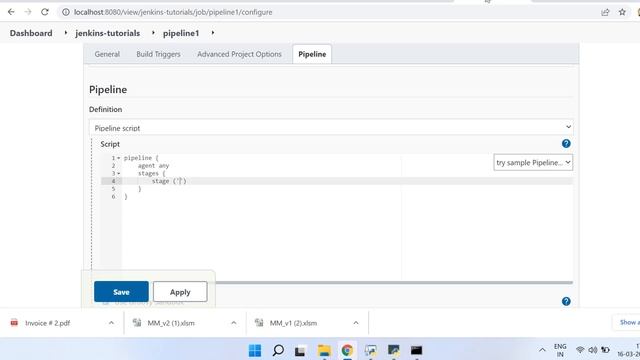Expand options for MM_v2 (1).xlsm download
Viewport: 640px width, 360px height.
[233, 323]
